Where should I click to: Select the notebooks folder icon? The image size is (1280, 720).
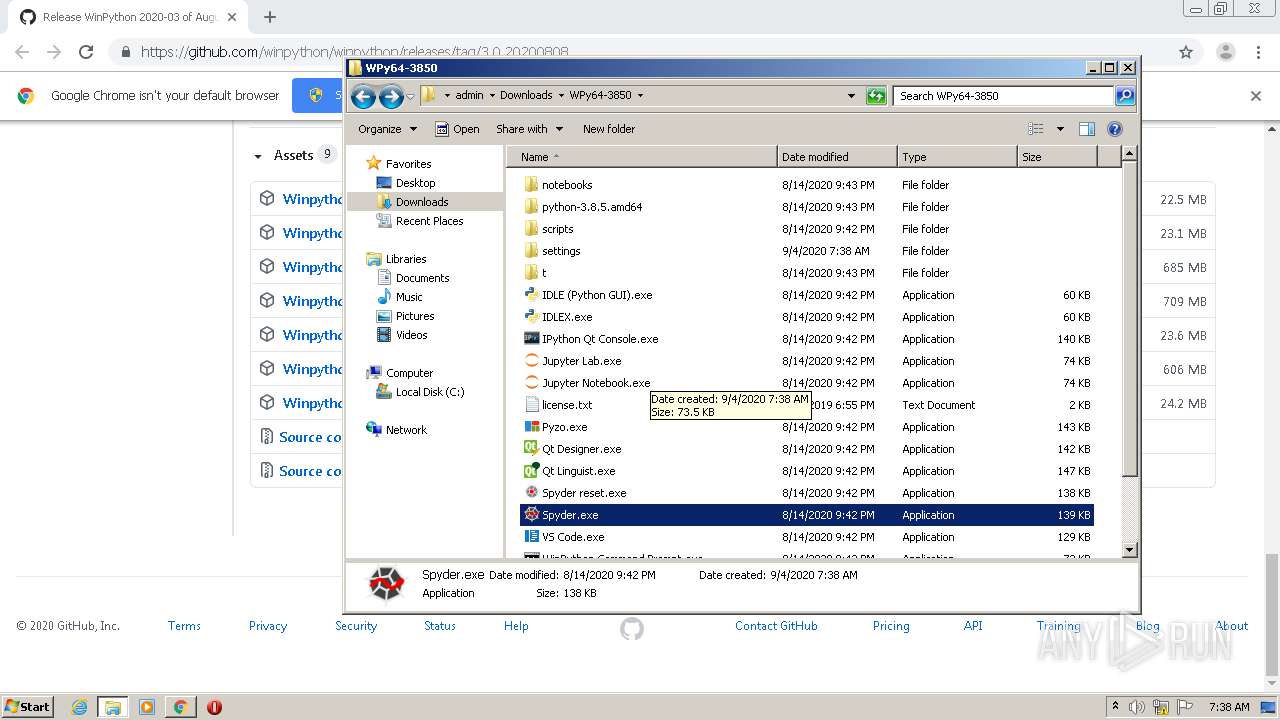[x=532, y=185]
